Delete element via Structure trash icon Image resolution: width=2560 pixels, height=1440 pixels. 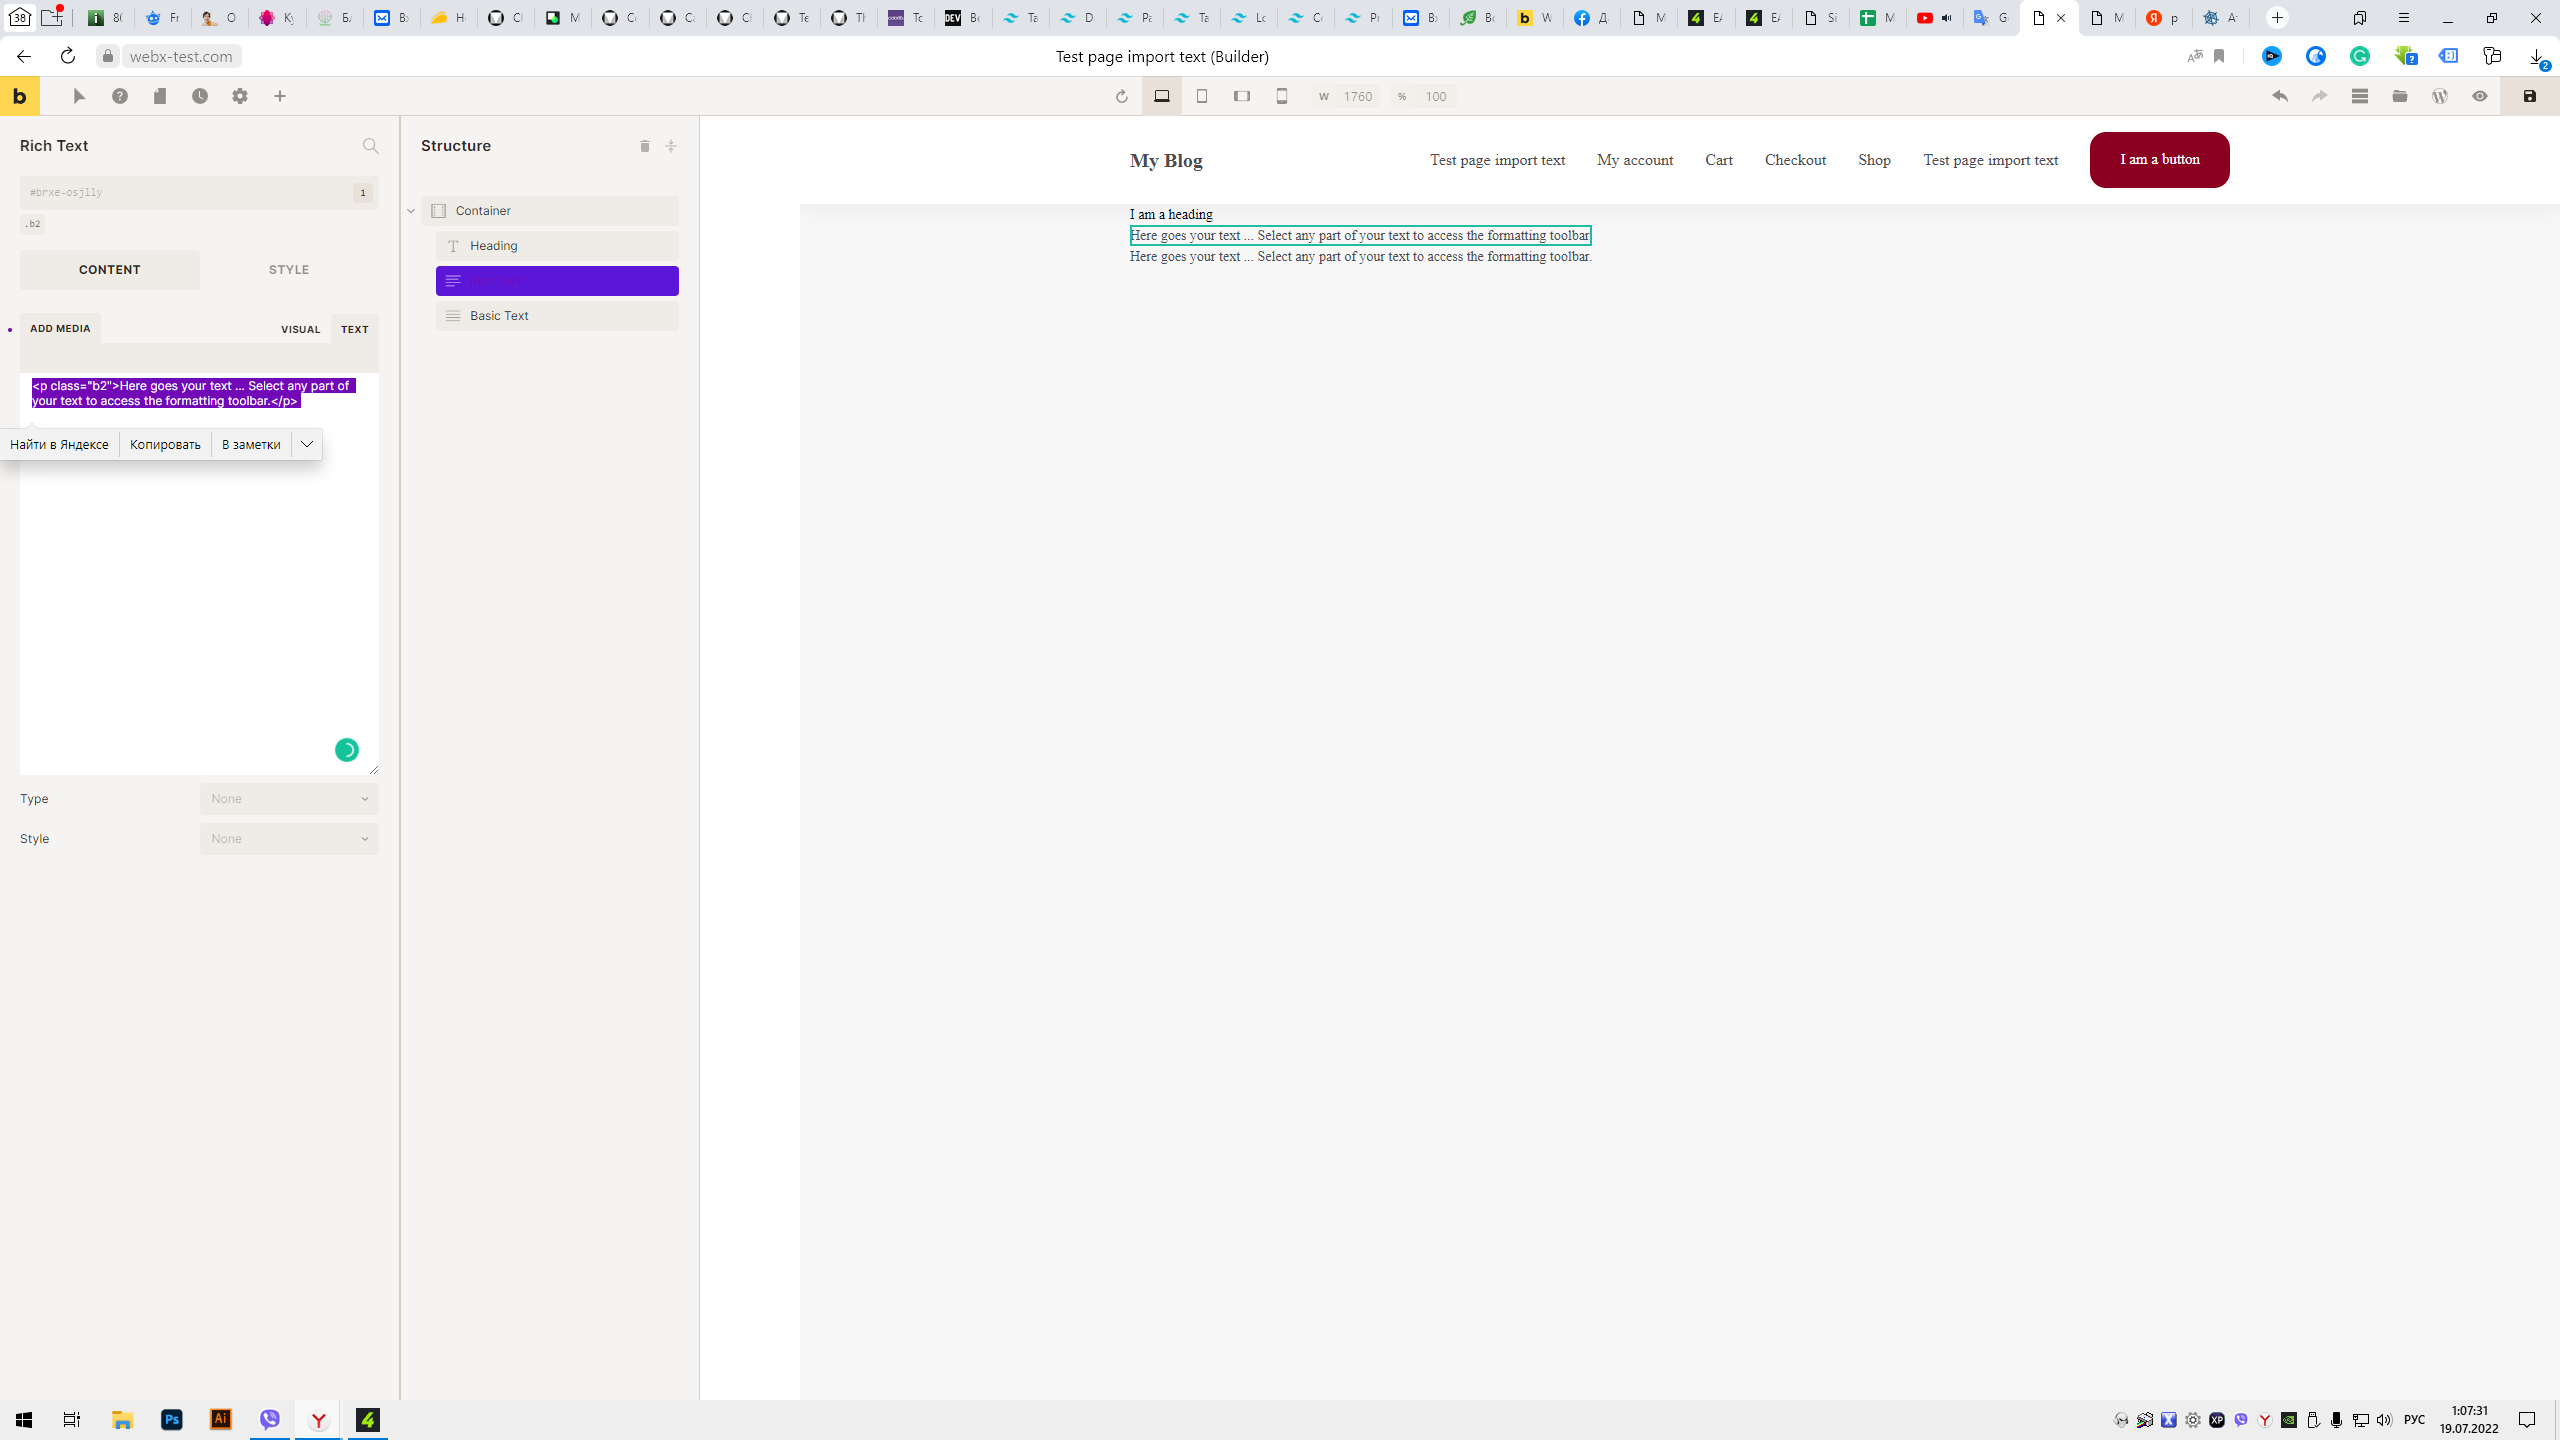tap(645, 146)
